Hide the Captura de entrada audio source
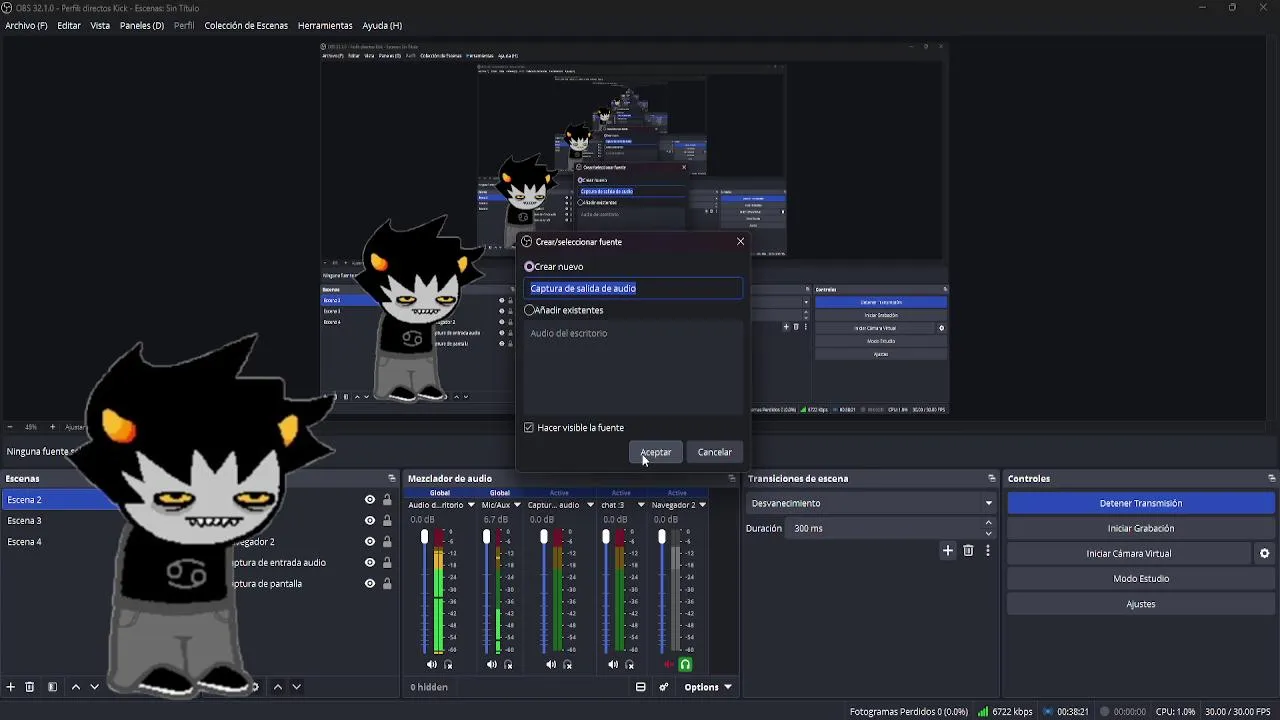This screenshot has width=1280, height=720. tap(370, 563)
